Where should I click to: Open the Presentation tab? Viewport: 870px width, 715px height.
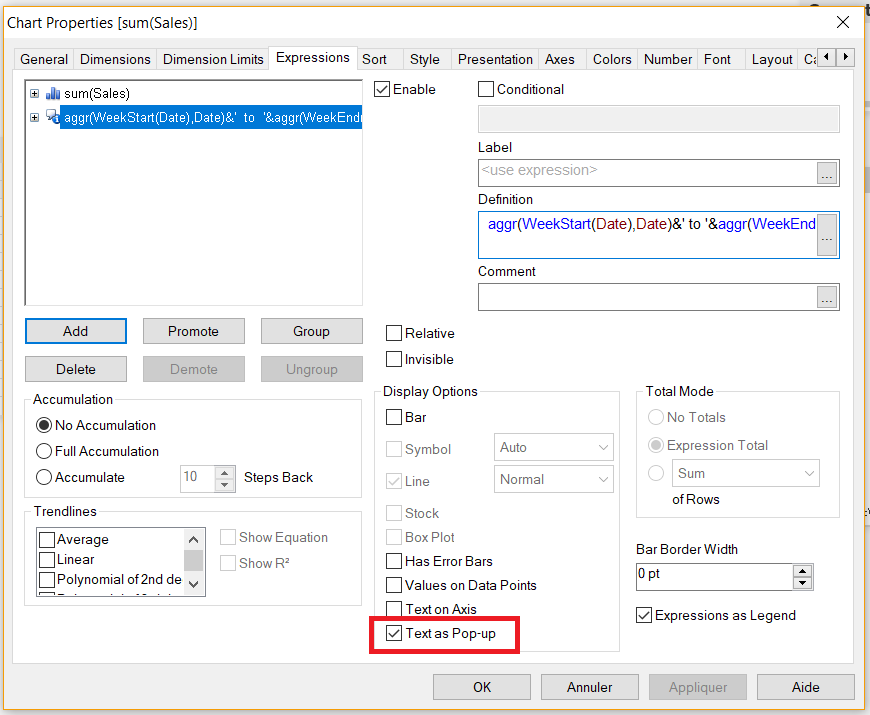click(495, 59)
